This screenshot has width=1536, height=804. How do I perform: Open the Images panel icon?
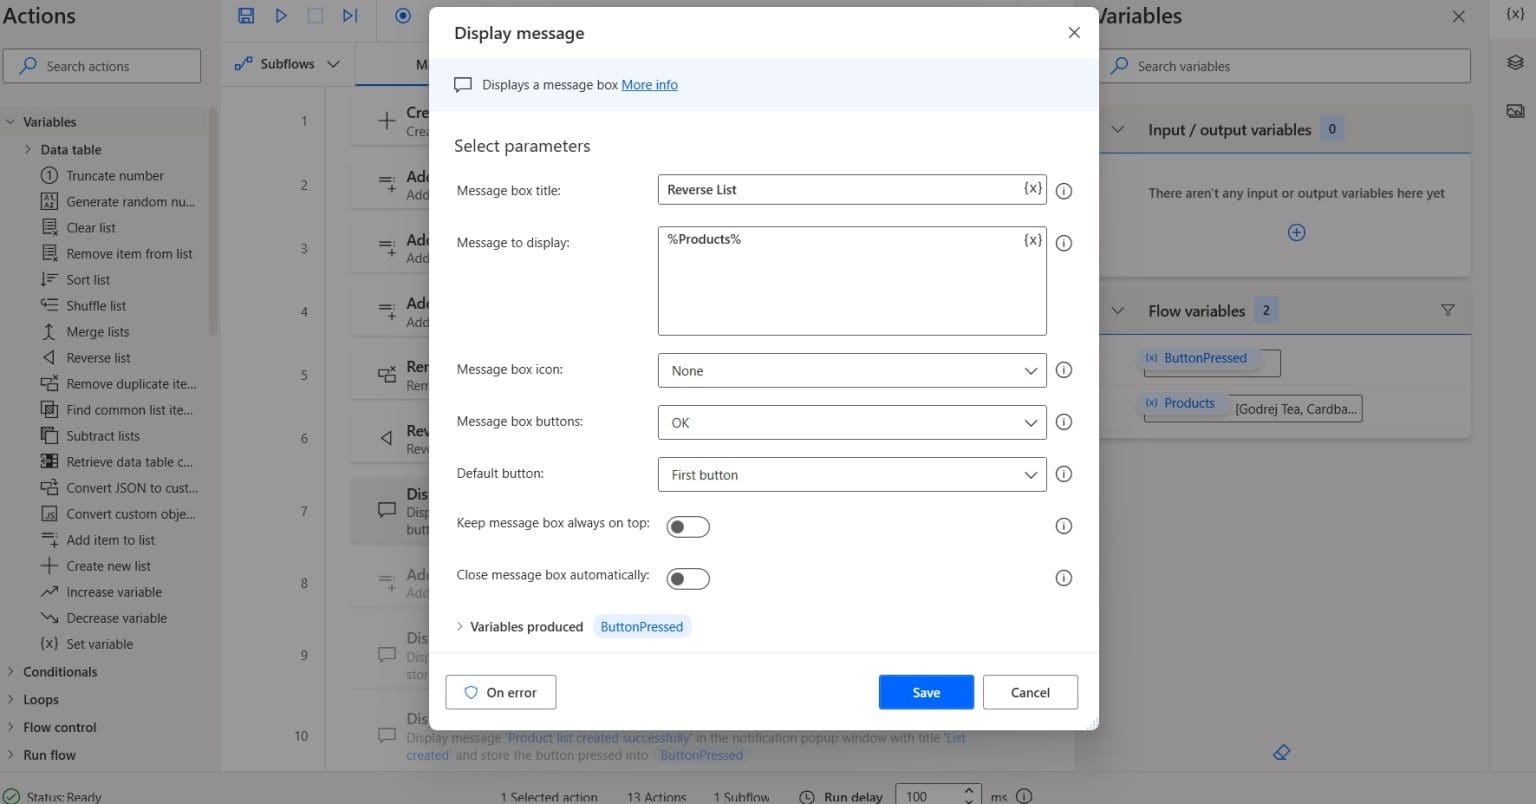pos(1516,110)
